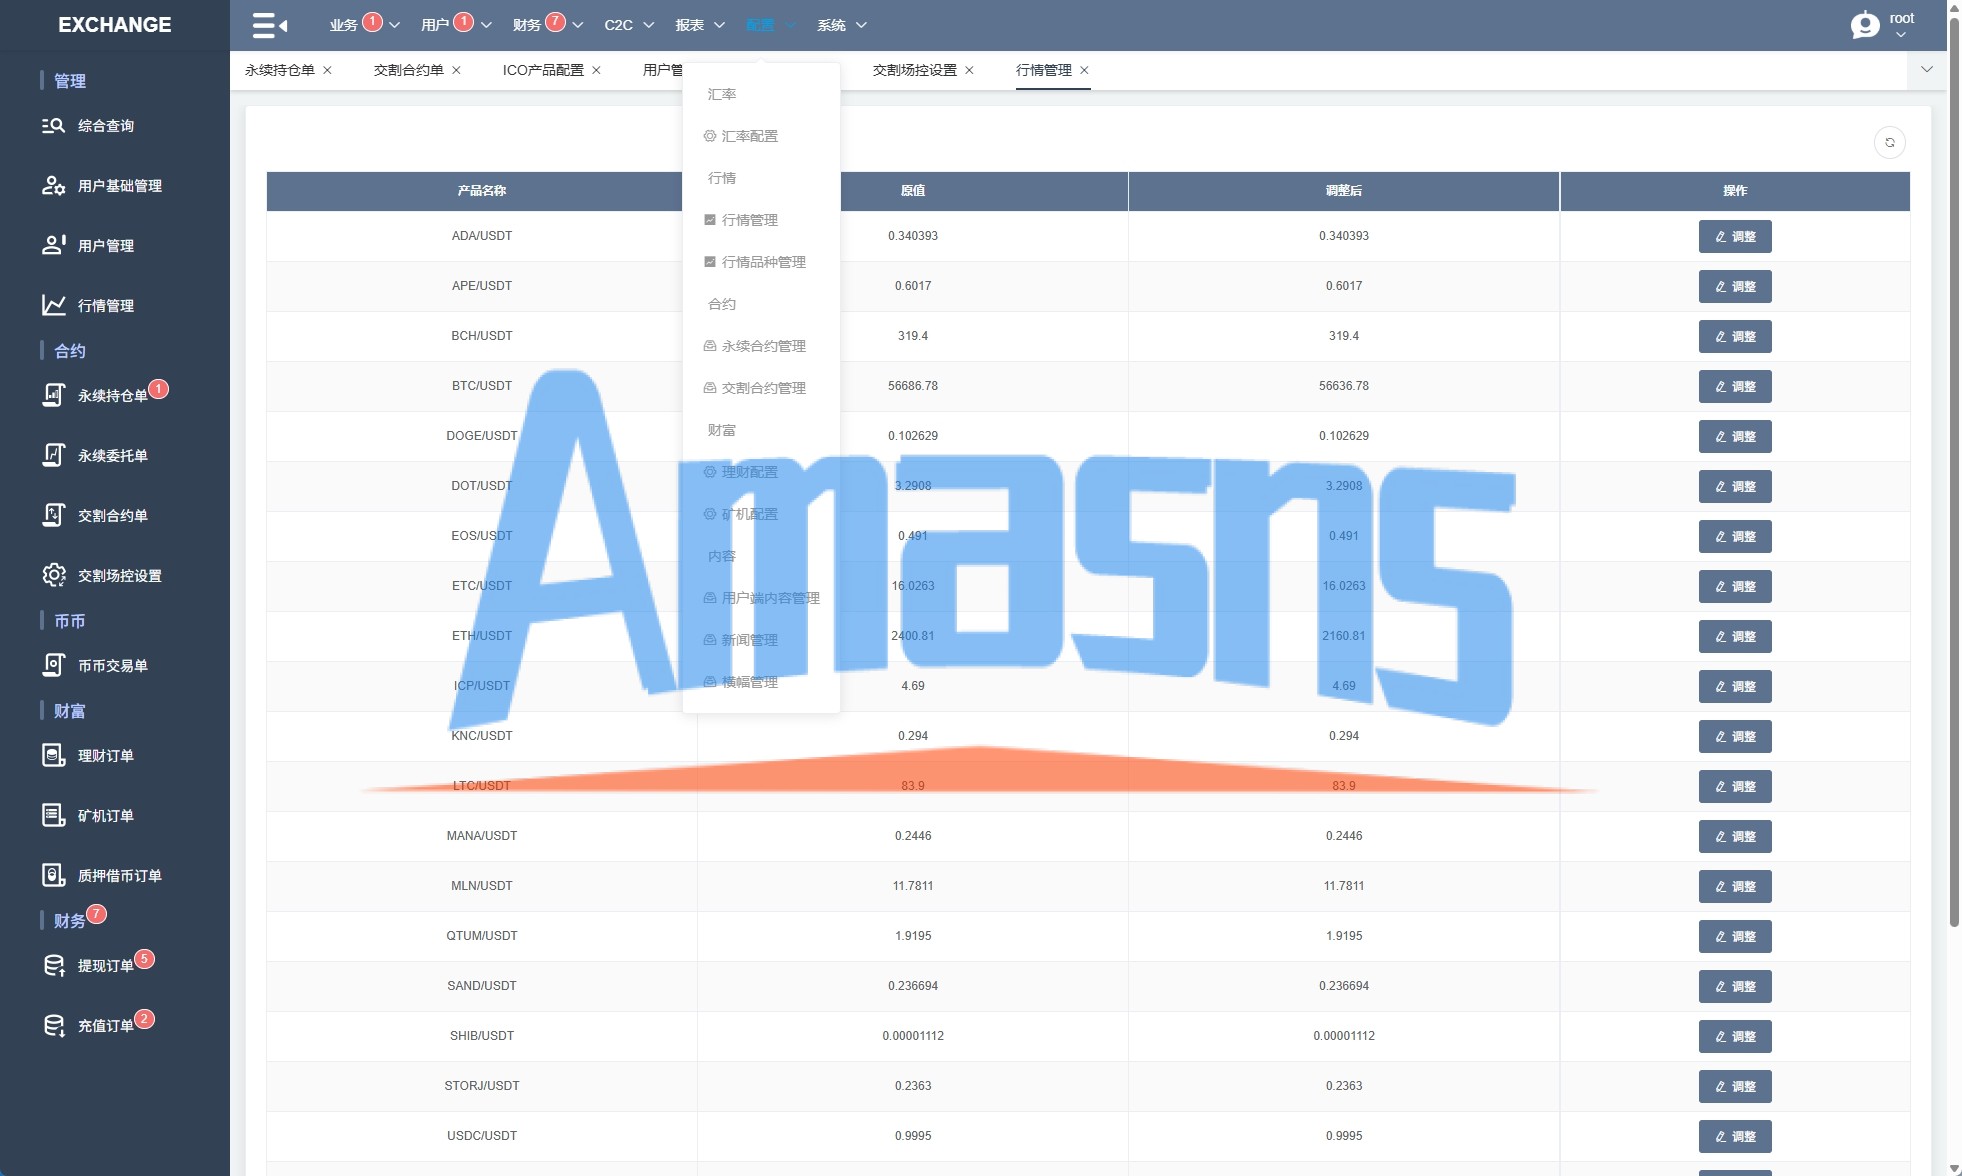Expand the 报表 top menu

click(x=700, y=25)
